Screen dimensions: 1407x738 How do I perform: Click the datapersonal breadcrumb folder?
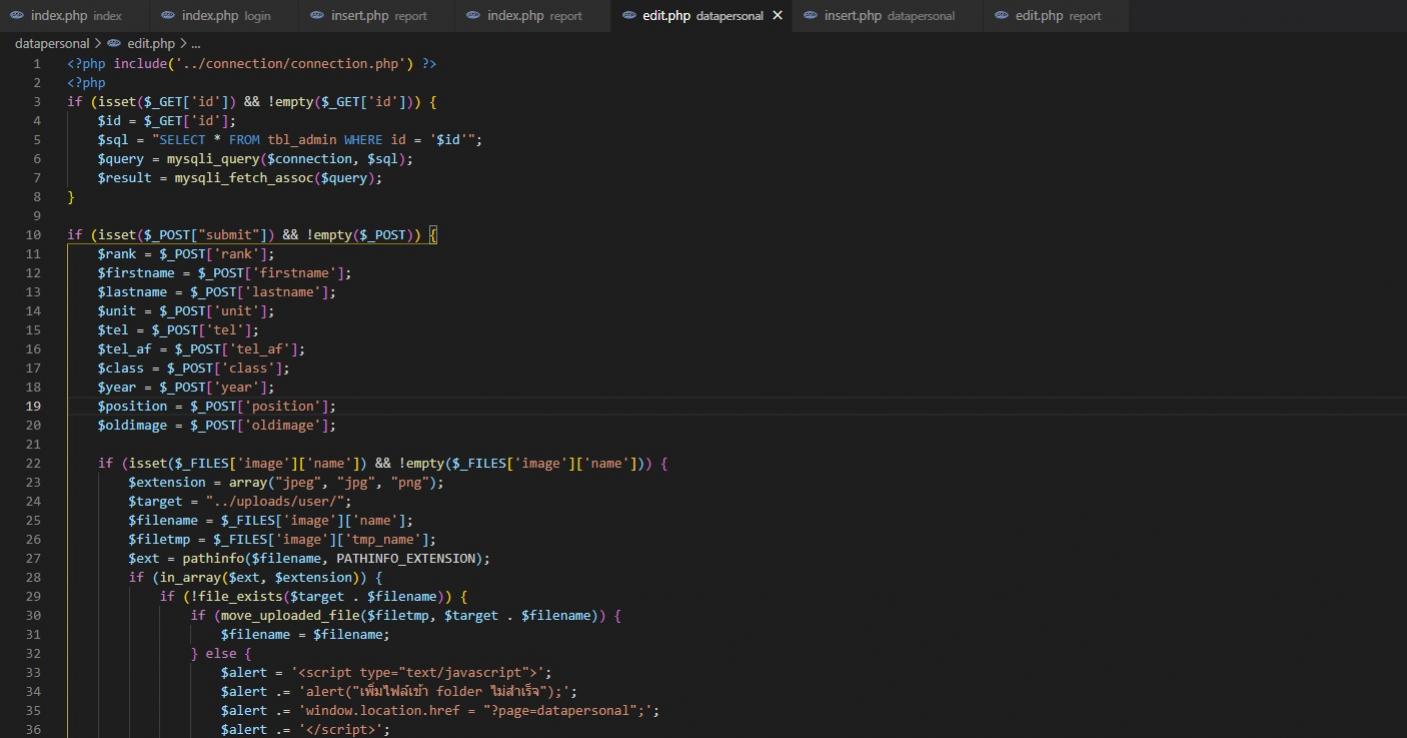(x=52, y=44)
